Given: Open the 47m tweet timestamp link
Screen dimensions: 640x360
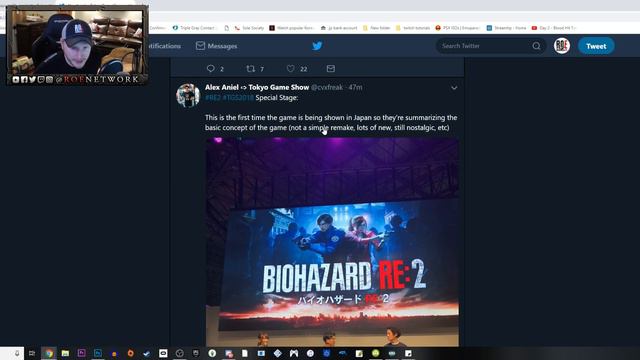Looking at the screenshot, I should (356, 87).
